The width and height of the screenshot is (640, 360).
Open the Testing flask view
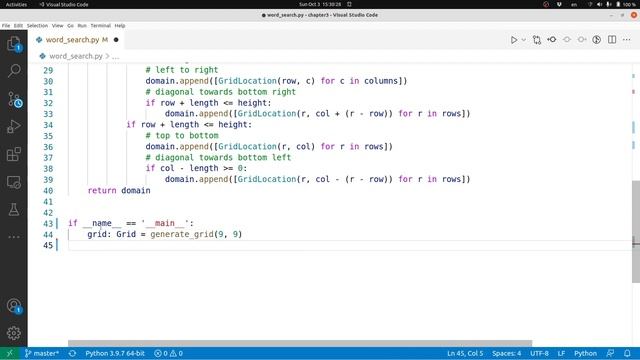[x=14, y=209]
